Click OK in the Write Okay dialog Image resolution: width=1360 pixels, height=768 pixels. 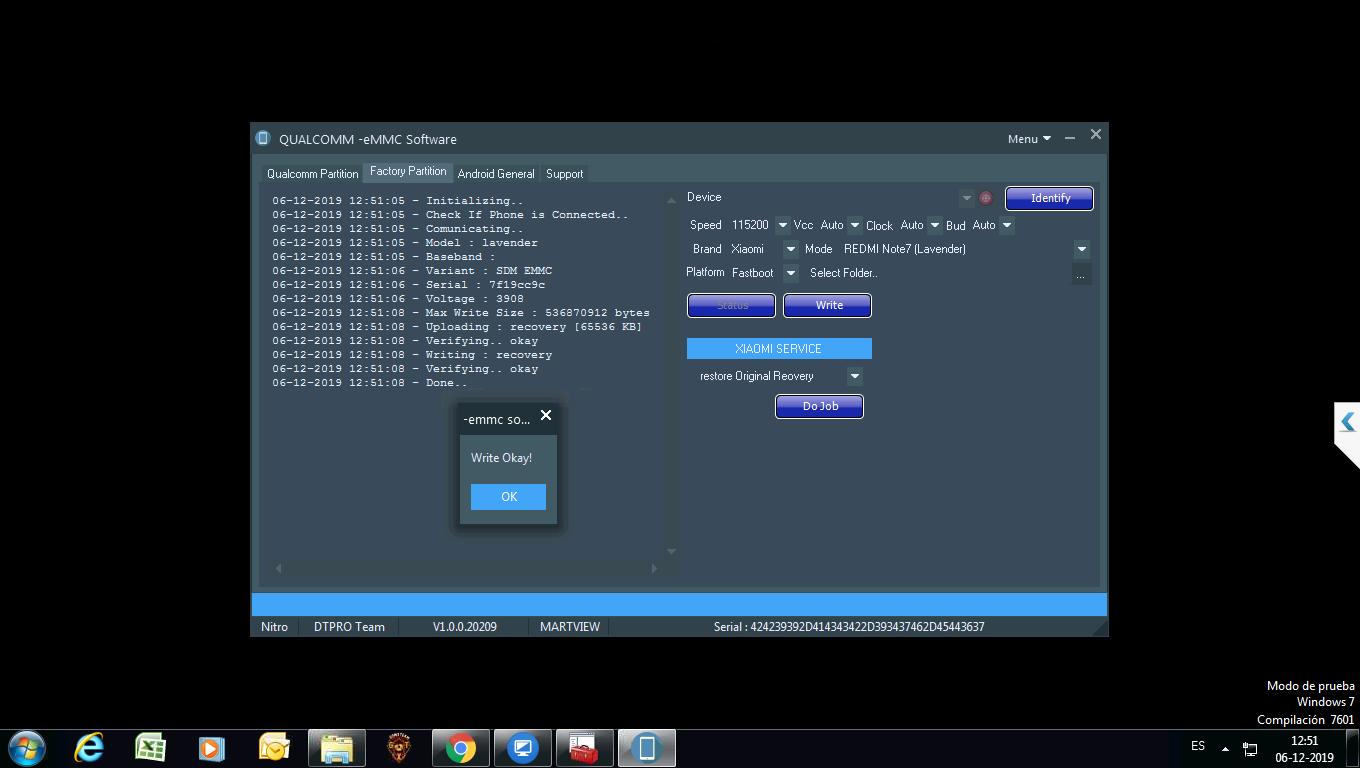click(x=508, y=497)
